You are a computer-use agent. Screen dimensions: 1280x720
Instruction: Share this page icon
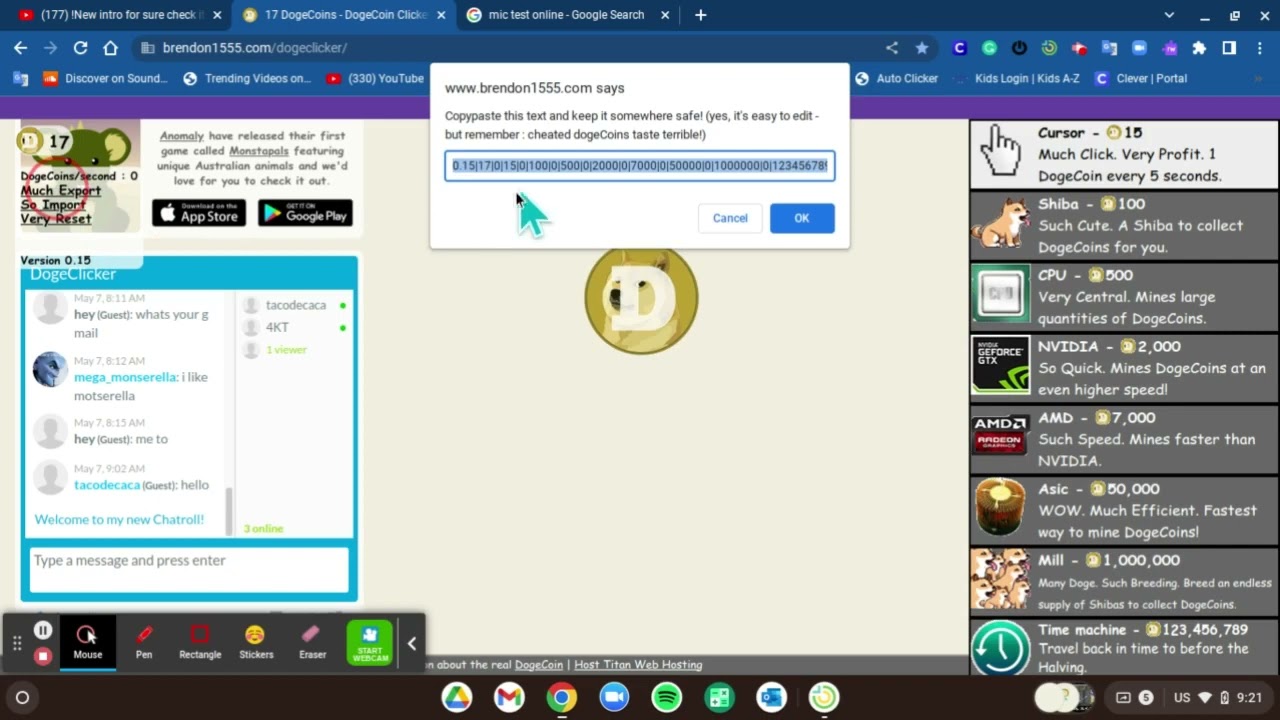(x=892, y=48)
